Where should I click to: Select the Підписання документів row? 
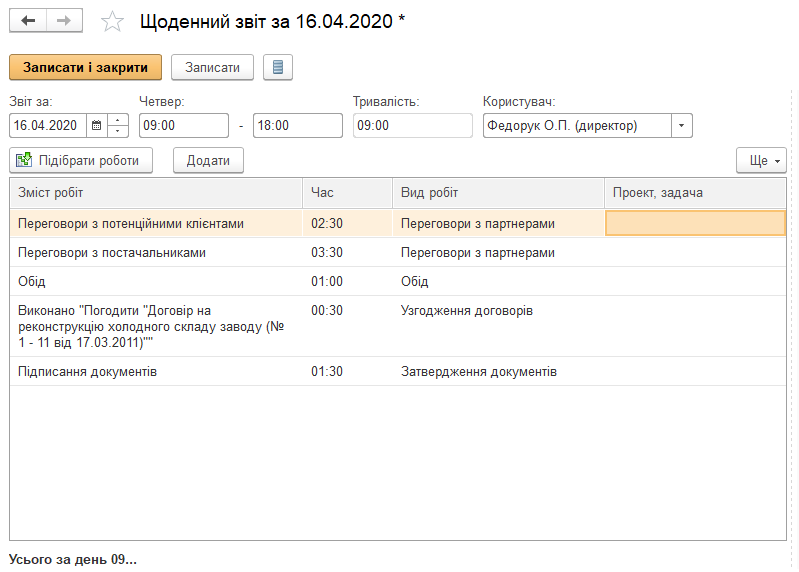click(x=155, y=371)
